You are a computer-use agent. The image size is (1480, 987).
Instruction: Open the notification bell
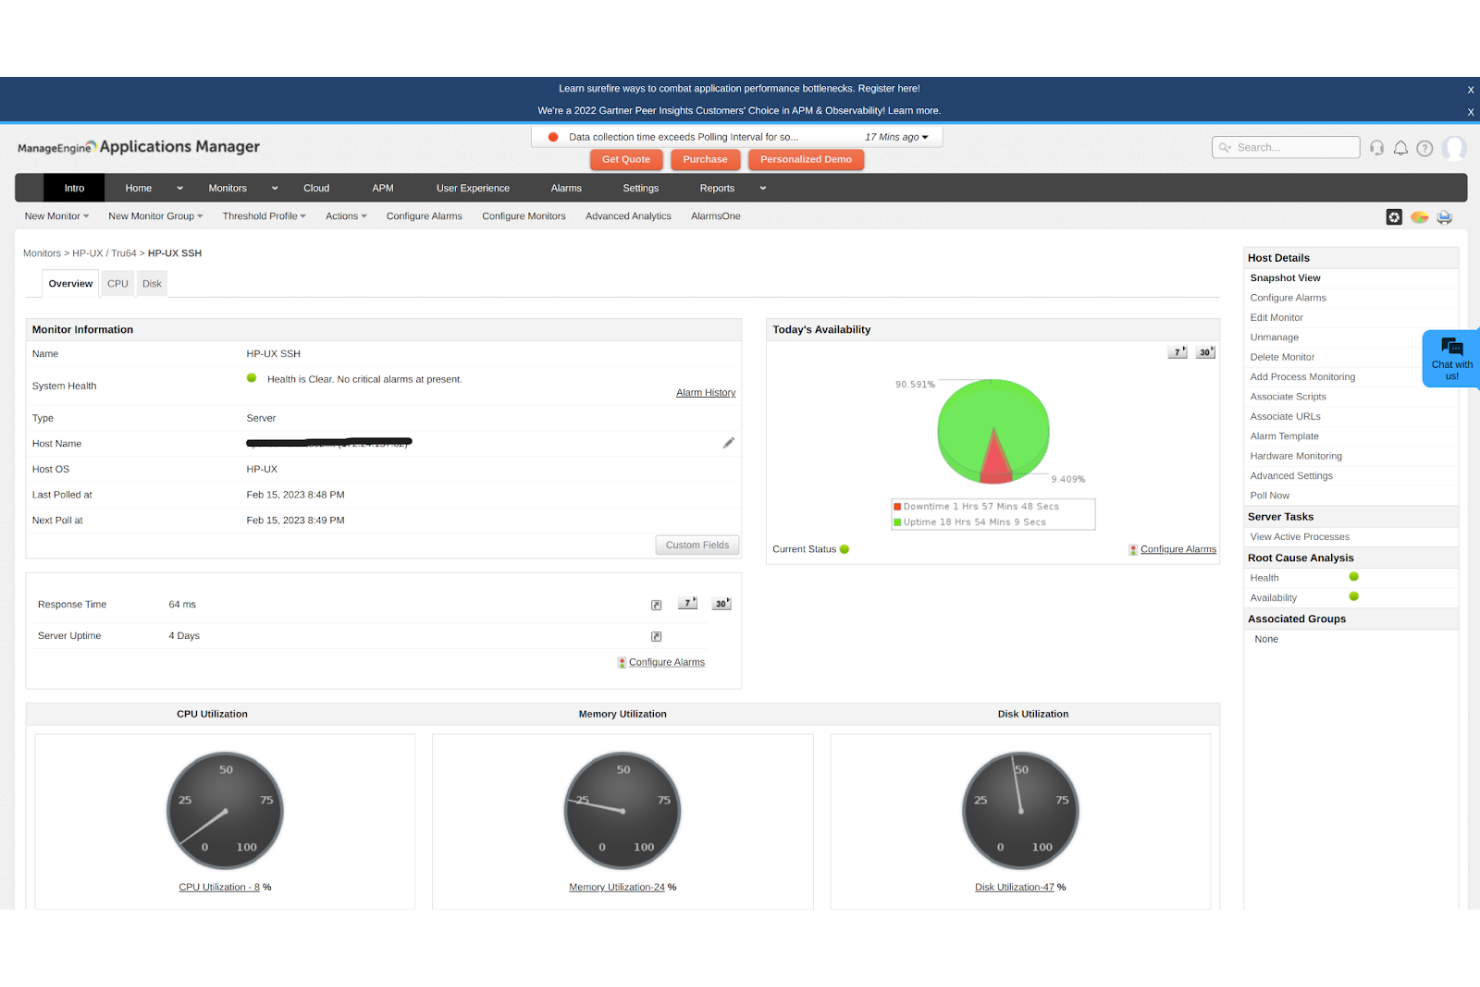(1401, 147)
